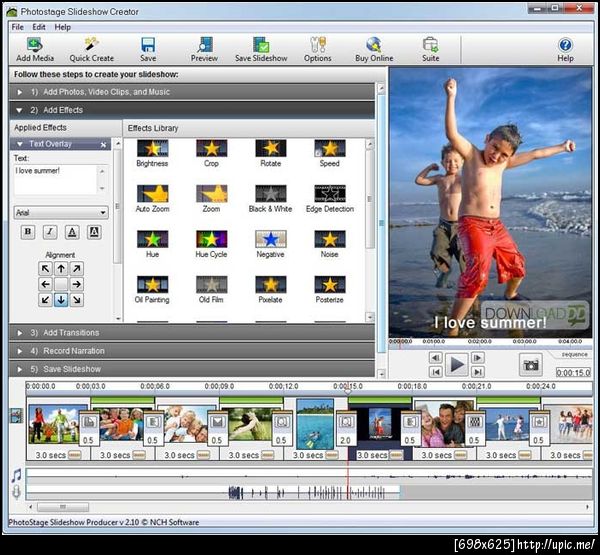This screenshot has width=600, height=555.
Task: Step back one frame
Action: pos(435,357)
